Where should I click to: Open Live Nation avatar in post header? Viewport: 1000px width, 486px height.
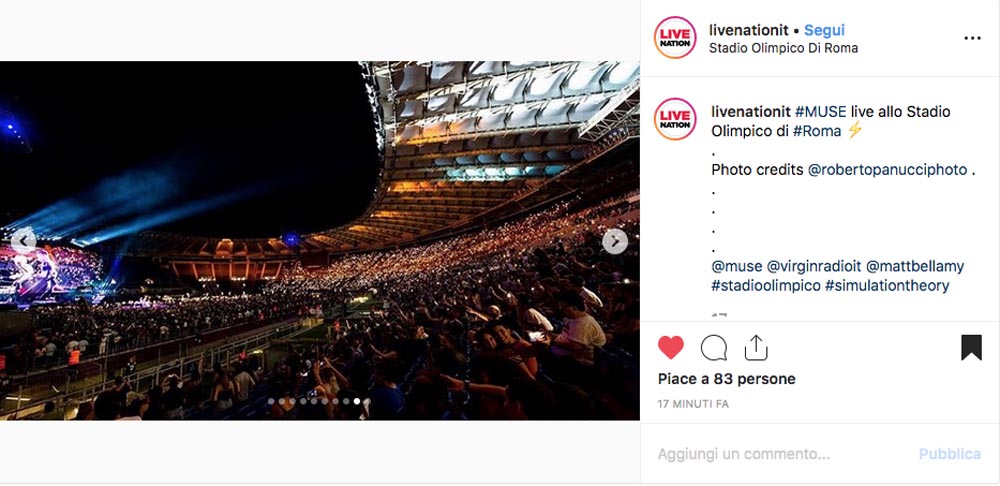pos(675,38)
